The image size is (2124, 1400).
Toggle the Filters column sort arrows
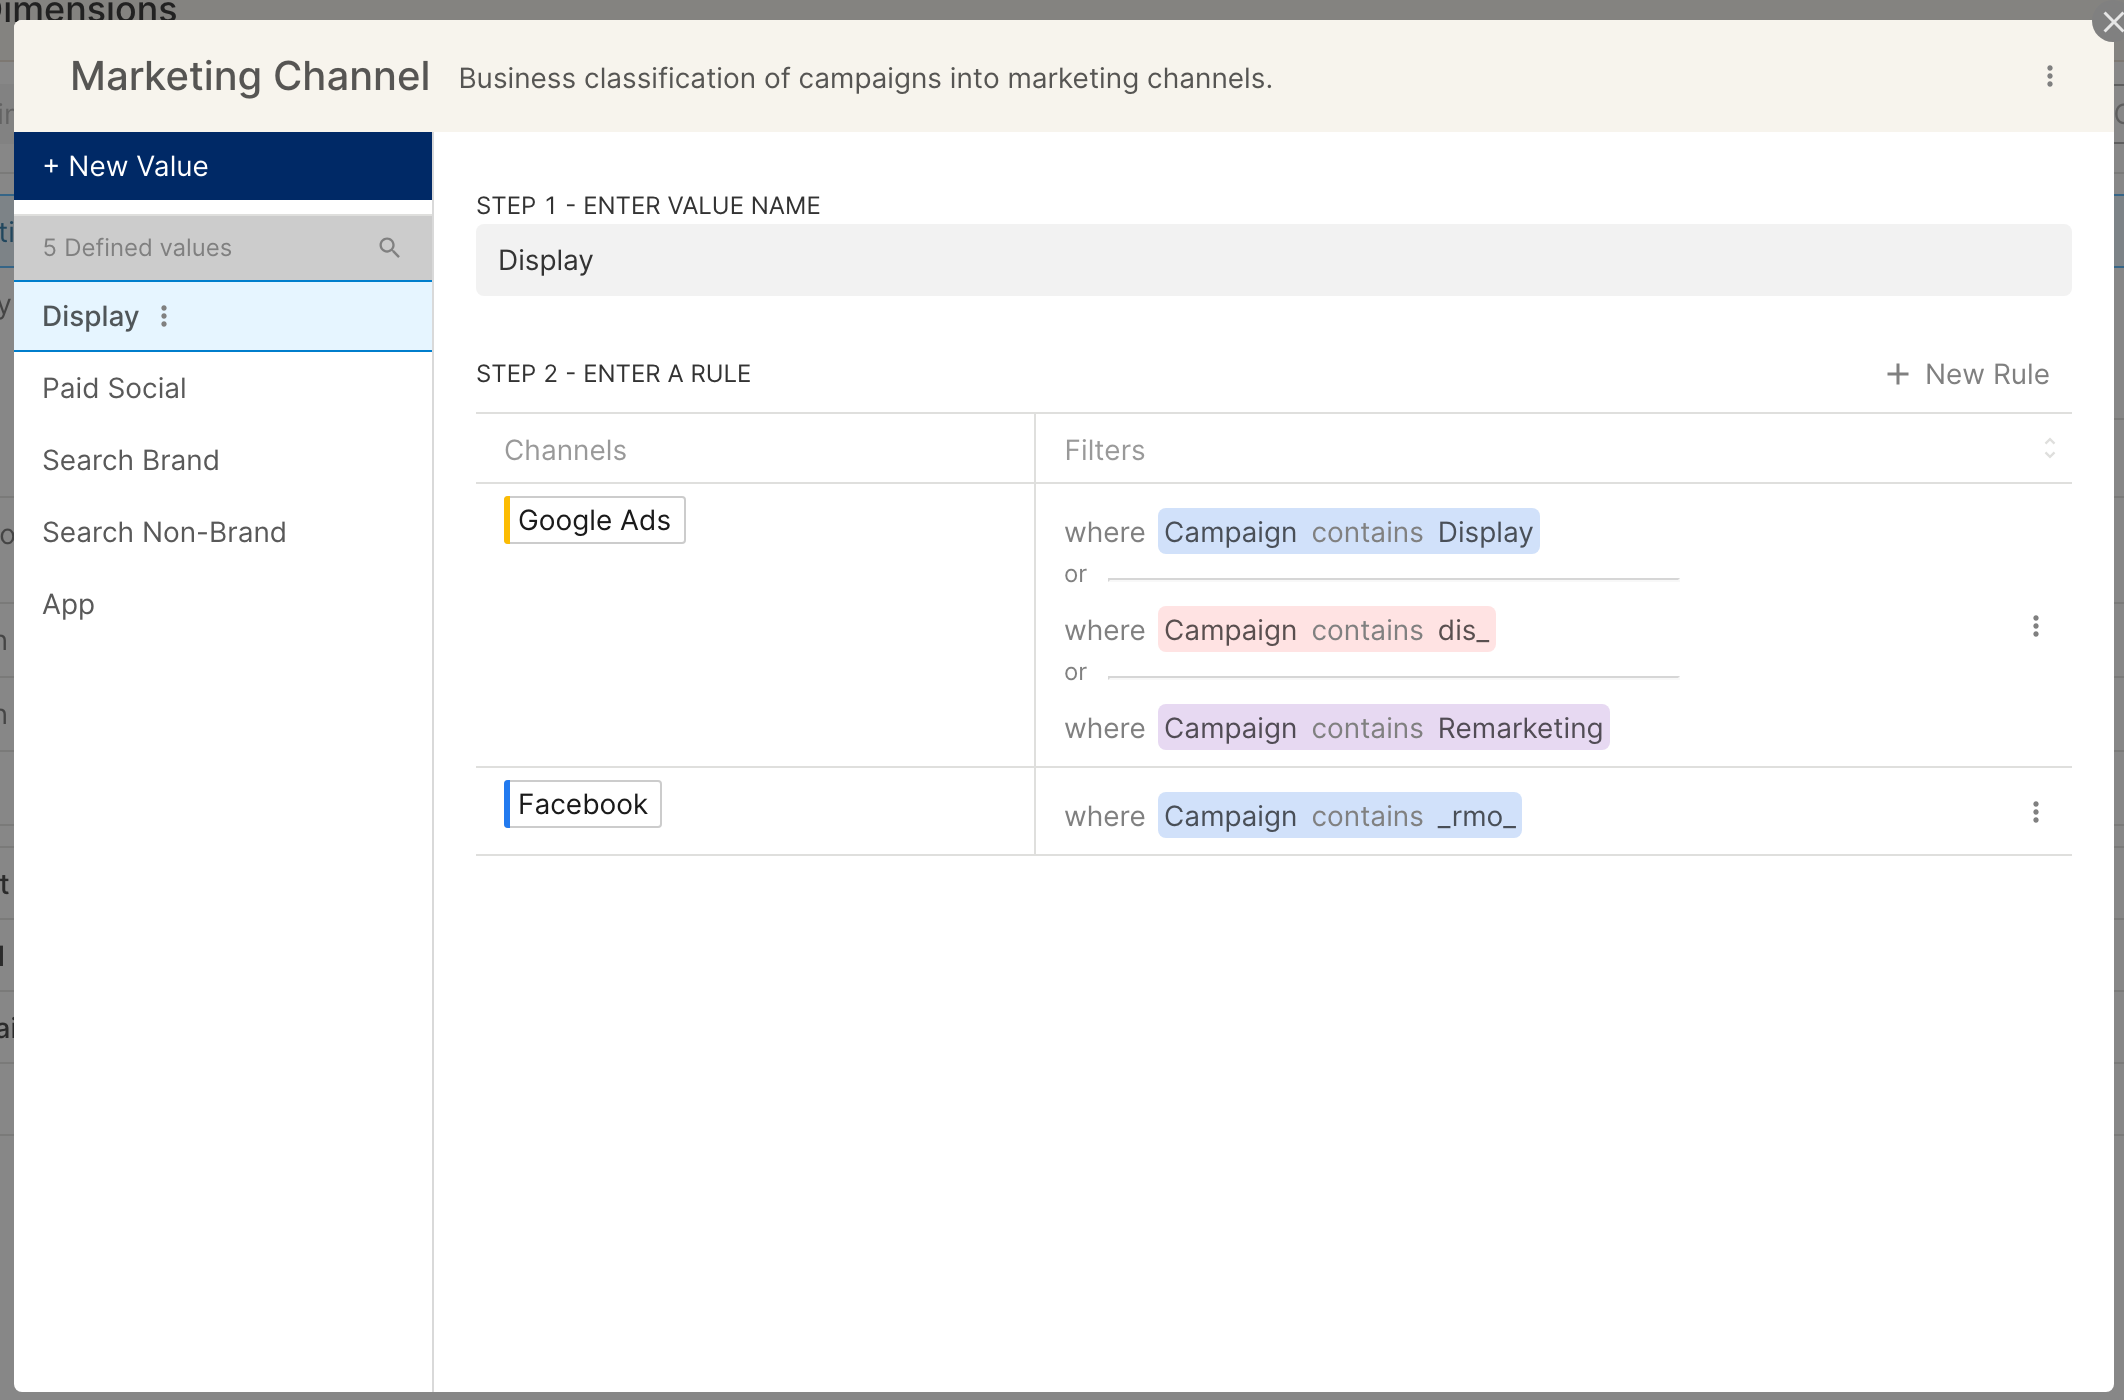point(2049,449)
